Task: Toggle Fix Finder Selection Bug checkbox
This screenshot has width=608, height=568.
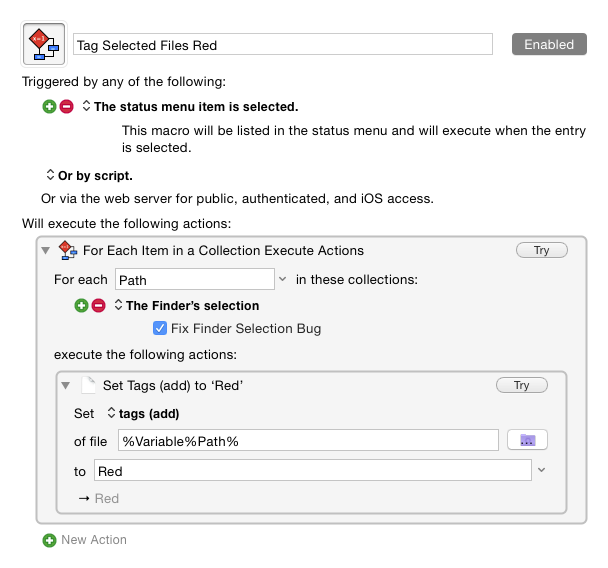Action: pos(160,328)
